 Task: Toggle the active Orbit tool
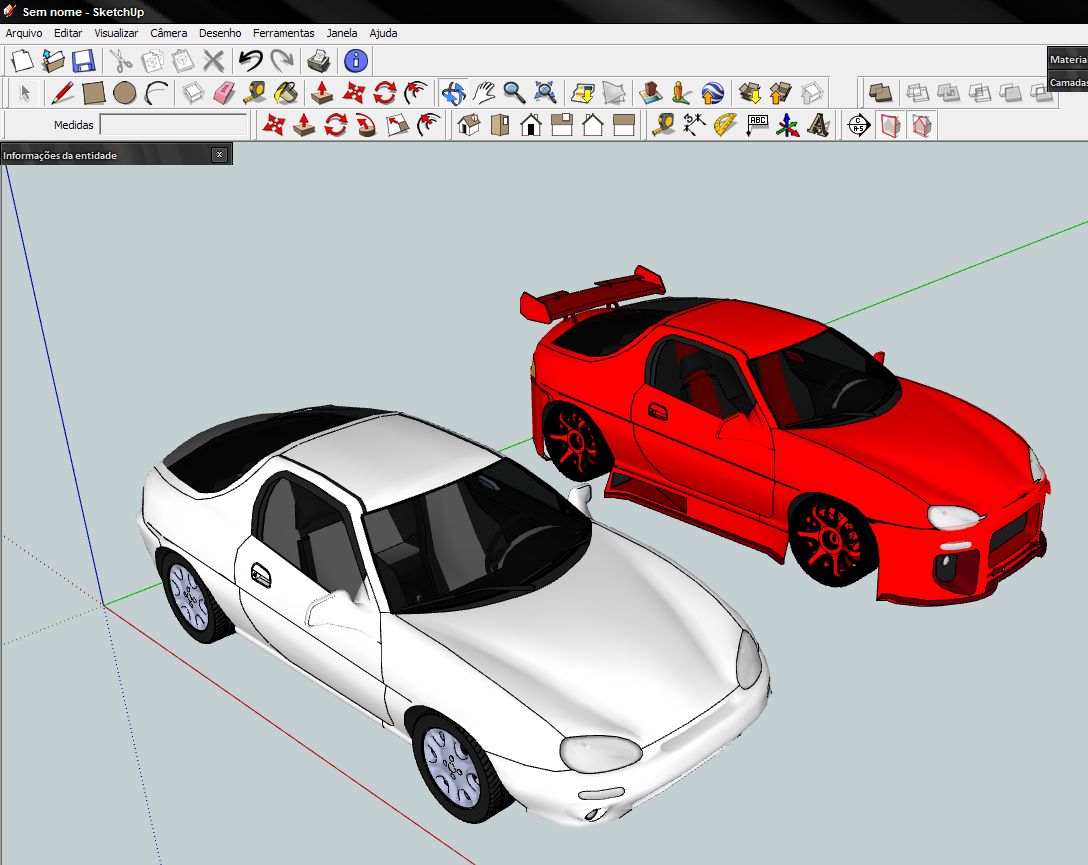(453, 93)
